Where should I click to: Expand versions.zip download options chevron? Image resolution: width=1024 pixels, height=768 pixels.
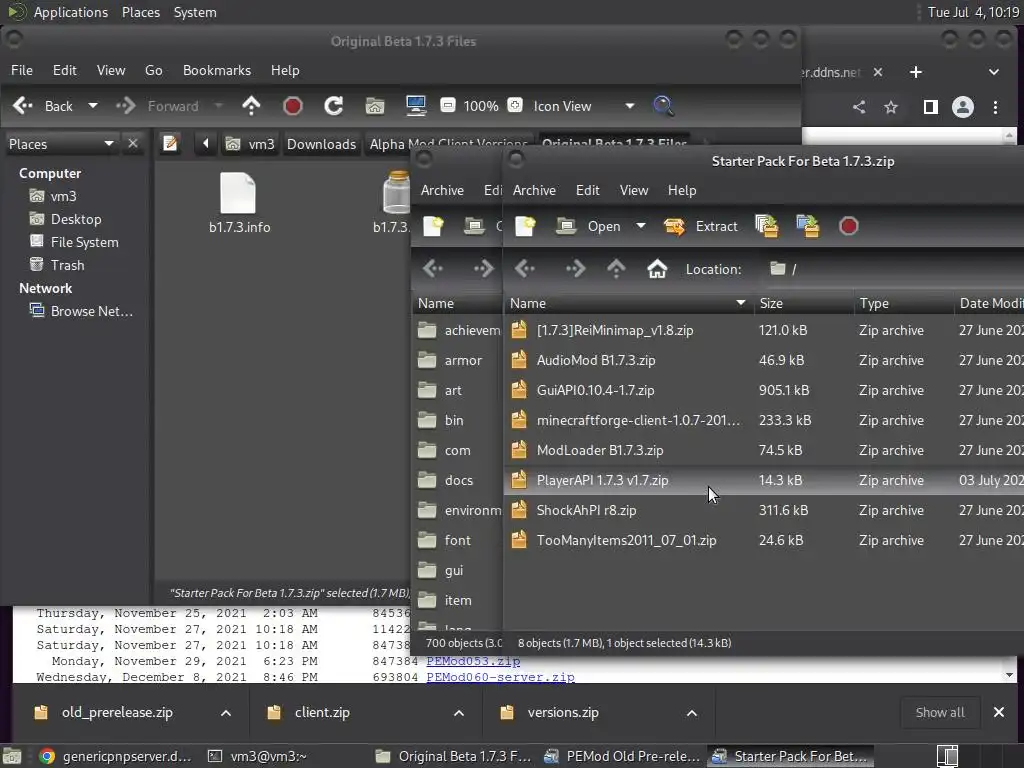(692, 713)
